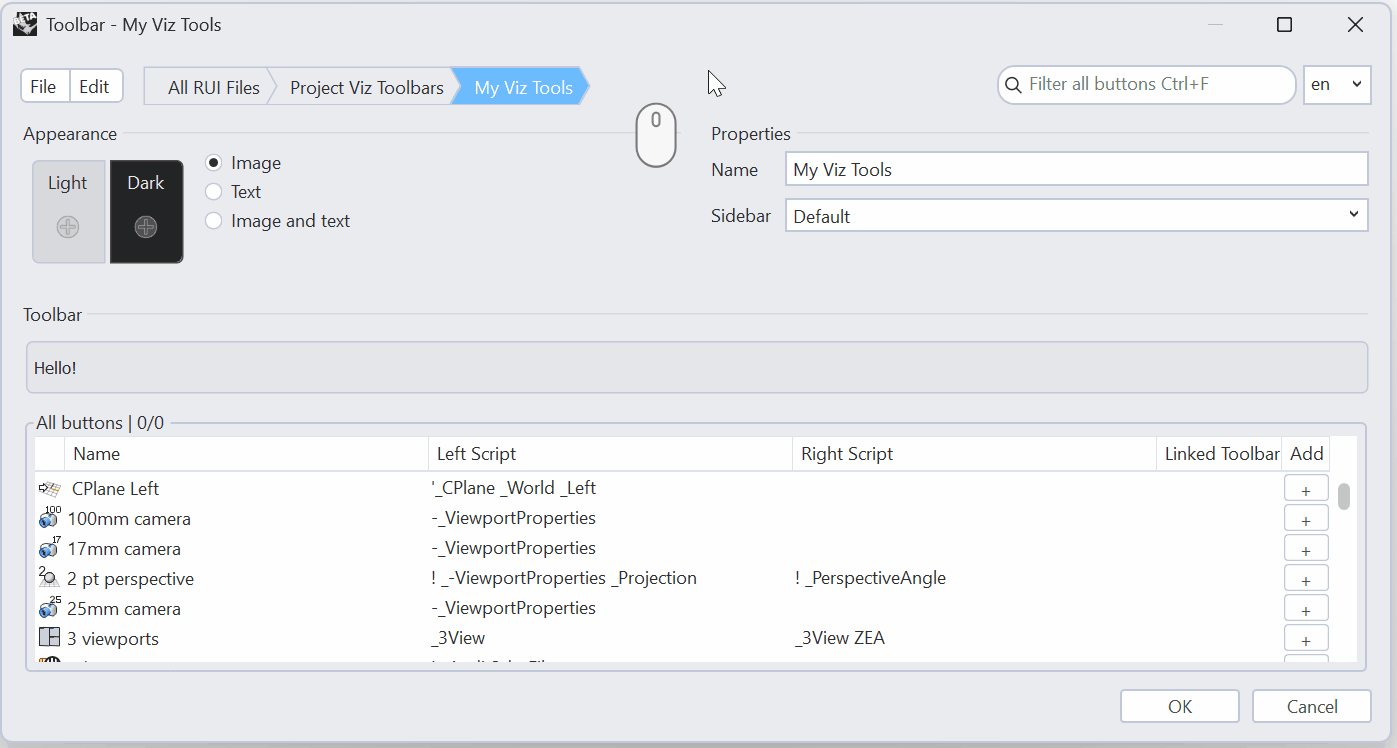Click the 3 viewports layout icon
Viewport: 1397px width, 748px height.
click(x=50, y=638)
